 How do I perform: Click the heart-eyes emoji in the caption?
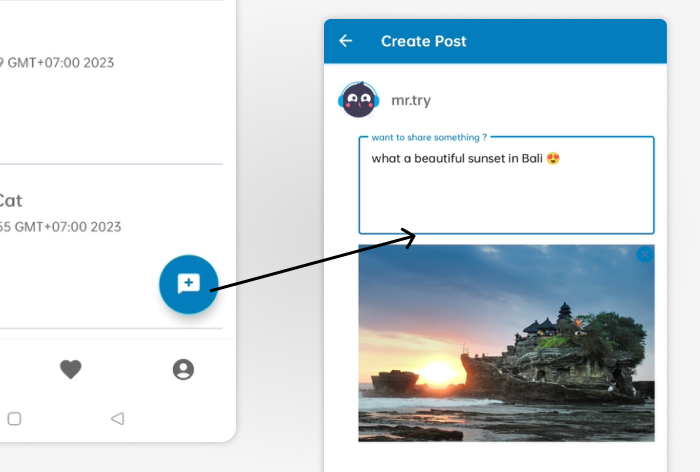click(553, 158)
